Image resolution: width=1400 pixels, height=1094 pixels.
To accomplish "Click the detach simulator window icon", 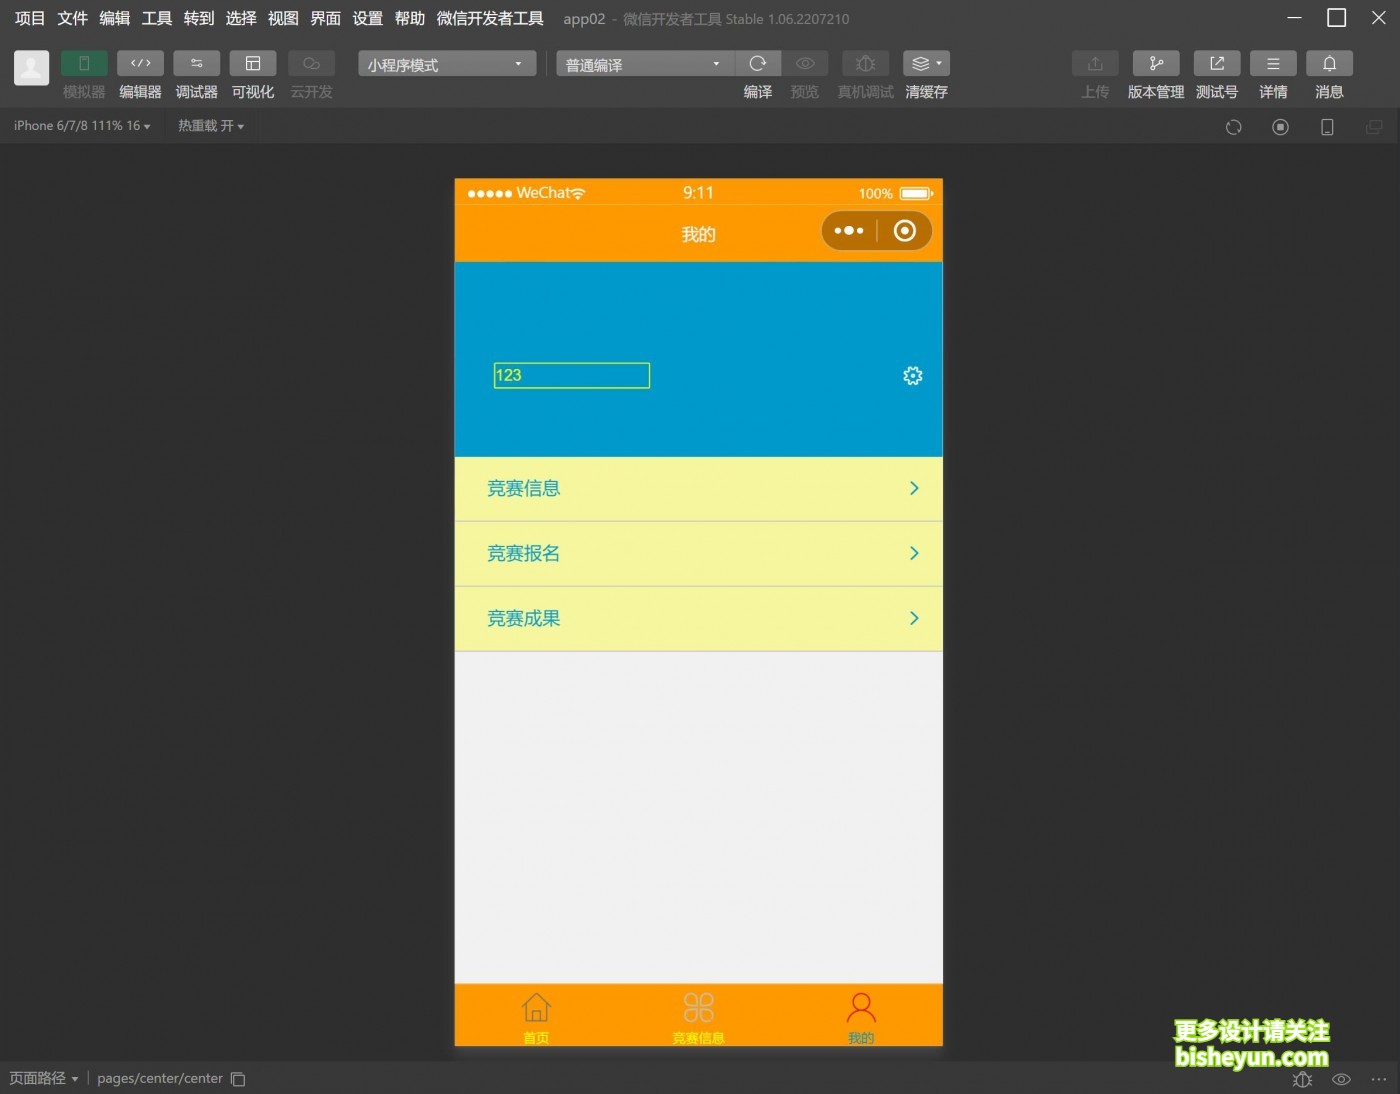I will 1374,127.
